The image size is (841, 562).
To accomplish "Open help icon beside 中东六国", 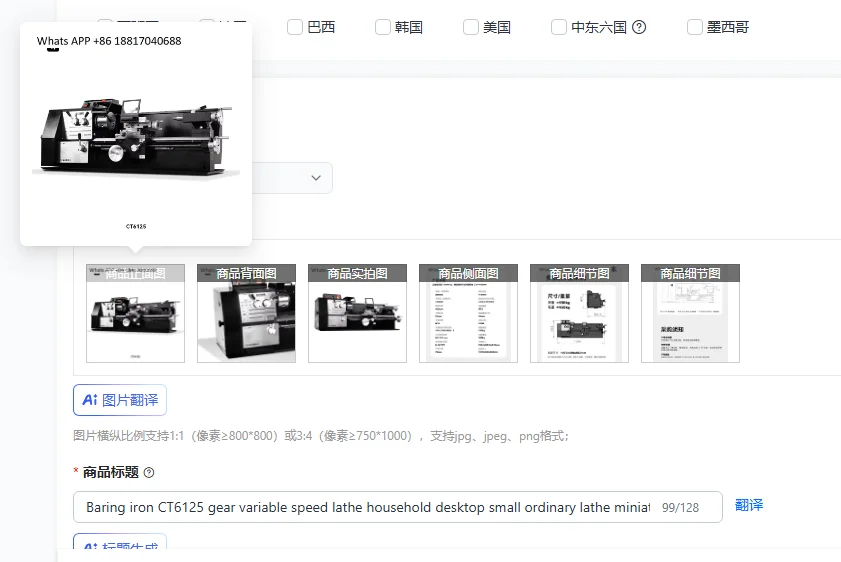I will (639, 27).
